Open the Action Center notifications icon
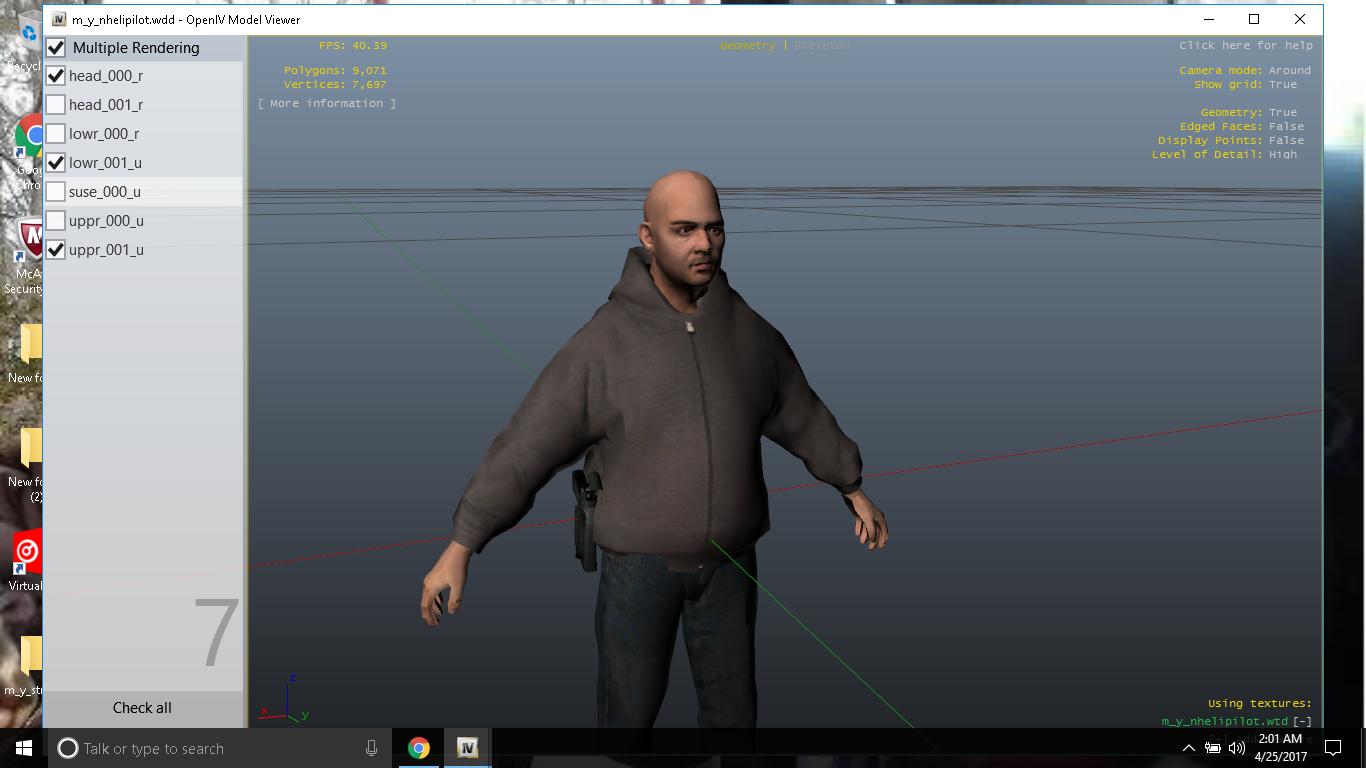Screen dimensions: 1366x768 pos(1332,748)
